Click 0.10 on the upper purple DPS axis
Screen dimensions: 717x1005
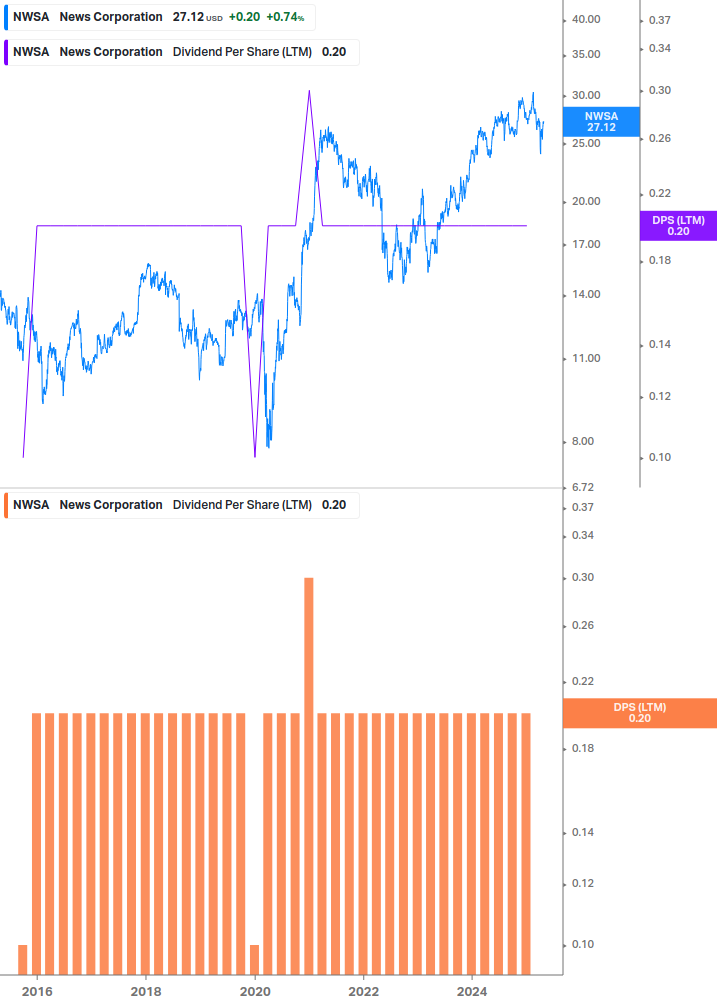pos(660,458)
